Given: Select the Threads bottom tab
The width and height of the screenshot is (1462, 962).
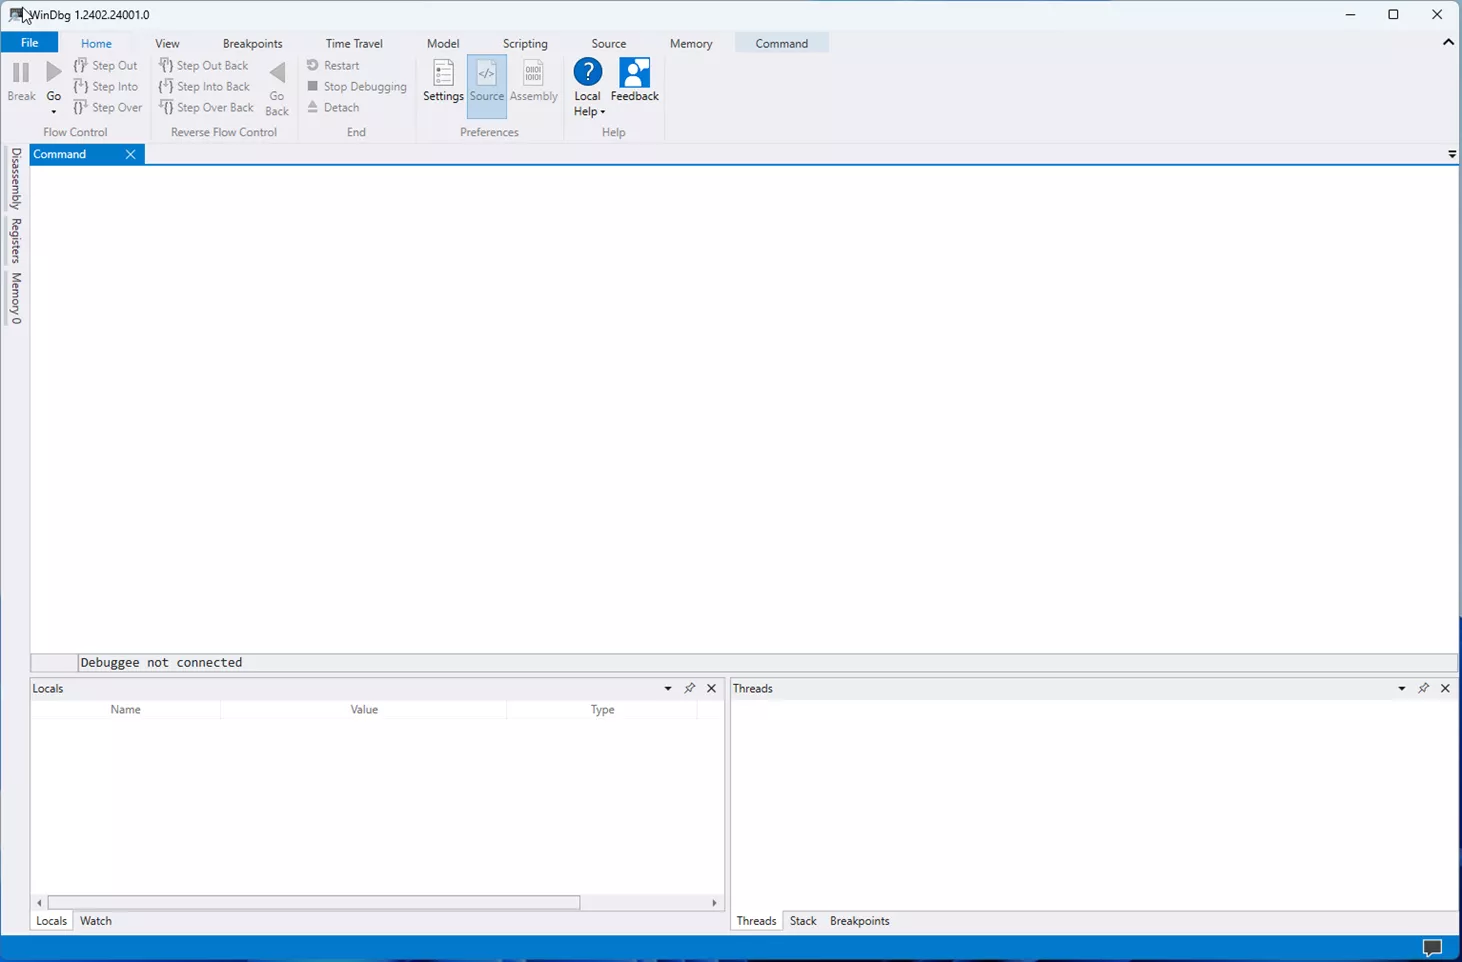Looking at the screenshot, I should coord(756,921).
